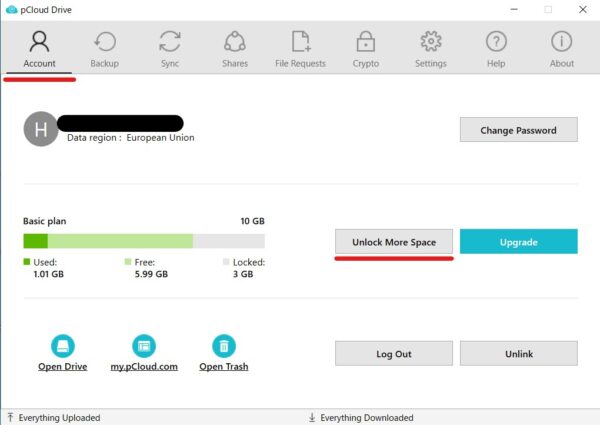
Task: Open File Requests tab
Action: [x=300, y=49]
